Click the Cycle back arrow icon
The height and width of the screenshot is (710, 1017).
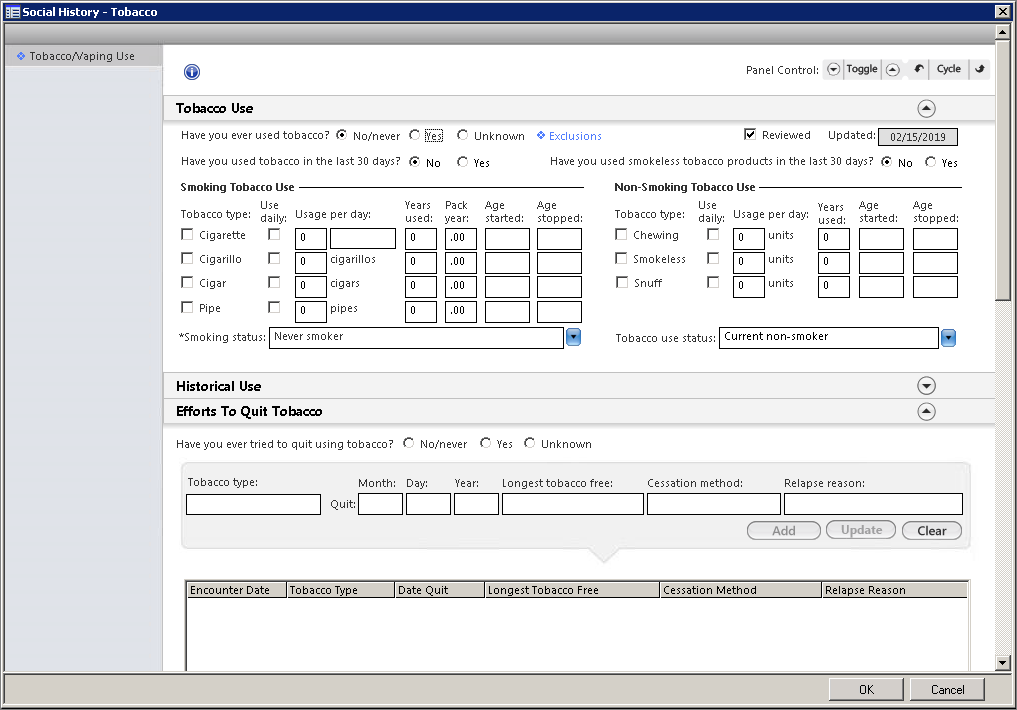pyautogui.click(x=919, y=69)
